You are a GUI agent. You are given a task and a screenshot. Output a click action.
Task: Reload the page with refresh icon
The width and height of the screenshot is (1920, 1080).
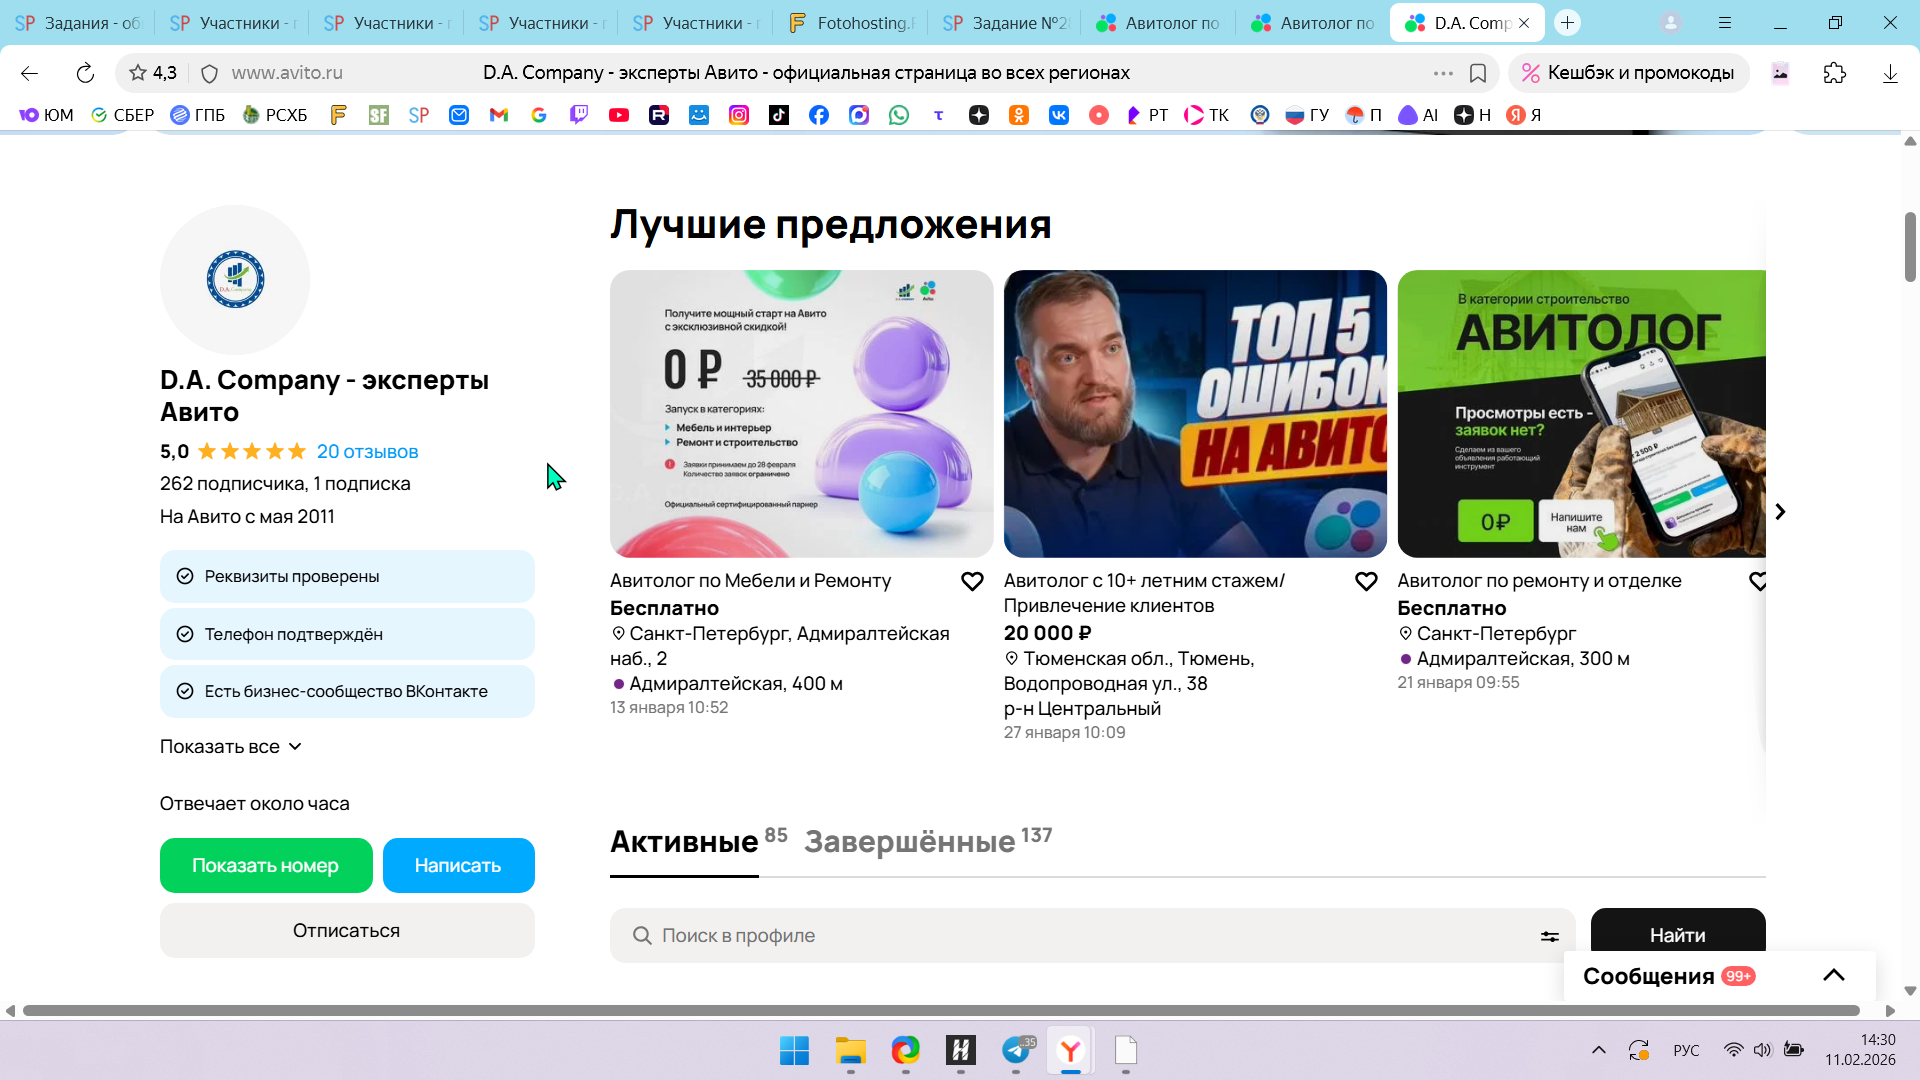[x=85, y=73]
